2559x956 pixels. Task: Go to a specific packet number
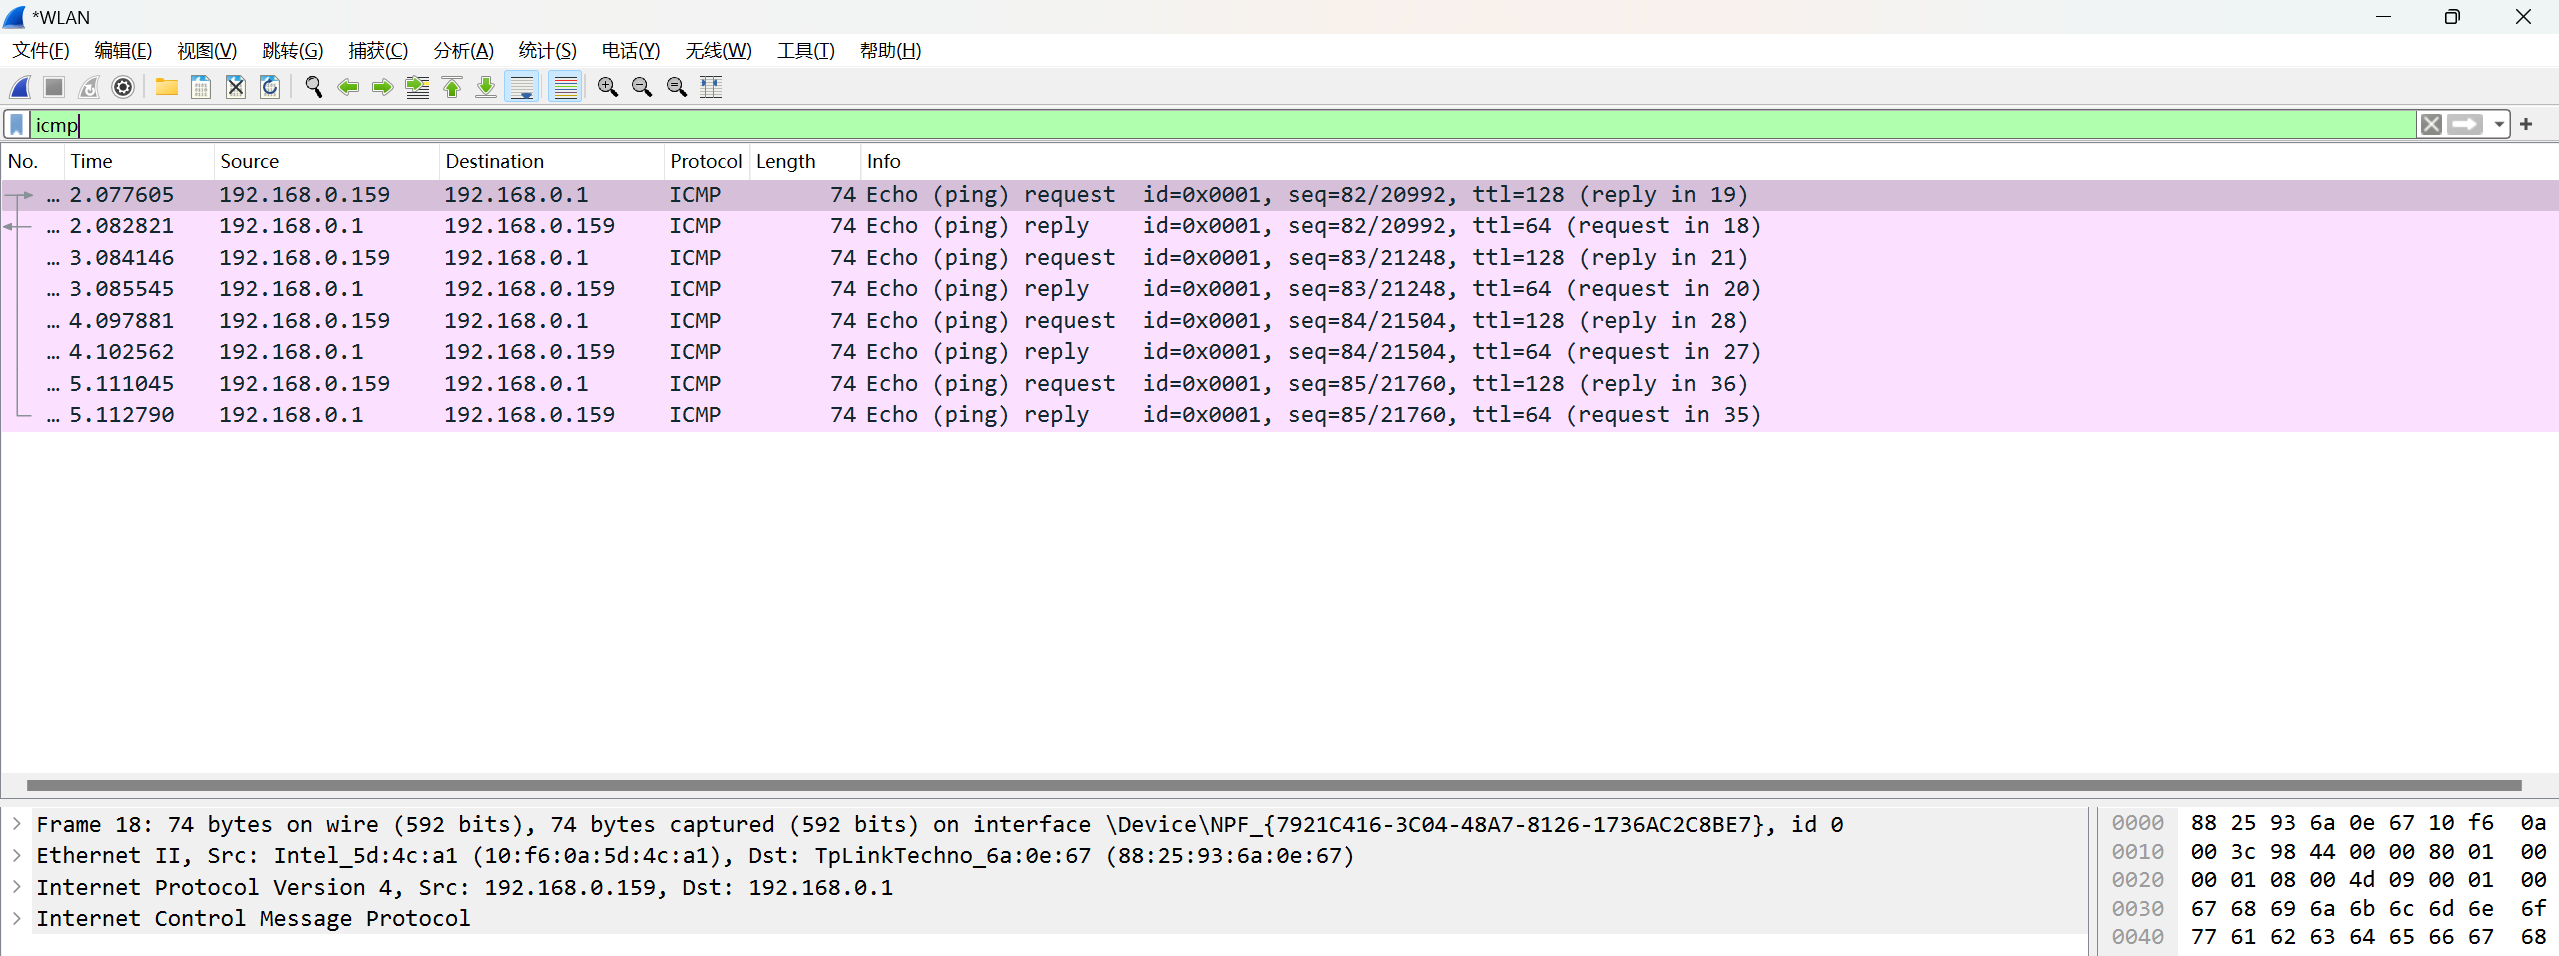(417, 87)
